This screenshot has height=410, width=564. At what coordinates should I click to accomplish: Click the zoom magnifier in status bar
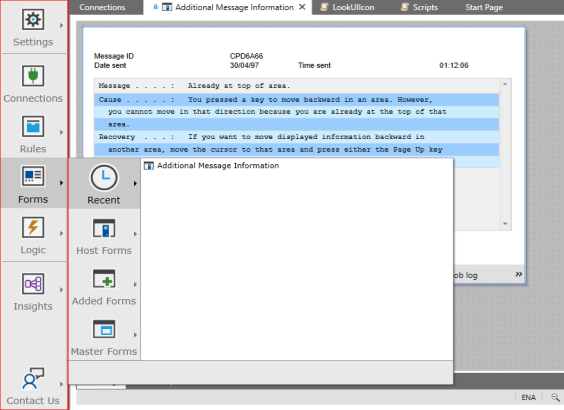tap(555, 397)
